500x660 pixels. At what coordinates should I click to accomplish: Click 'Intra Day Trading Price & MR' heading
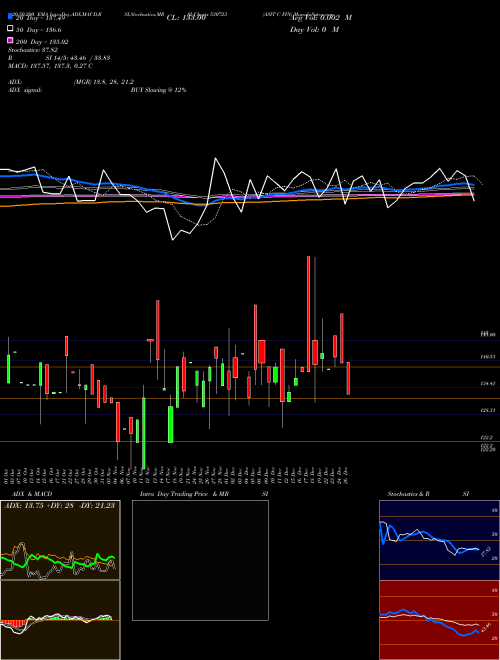(x=184, y=494)
